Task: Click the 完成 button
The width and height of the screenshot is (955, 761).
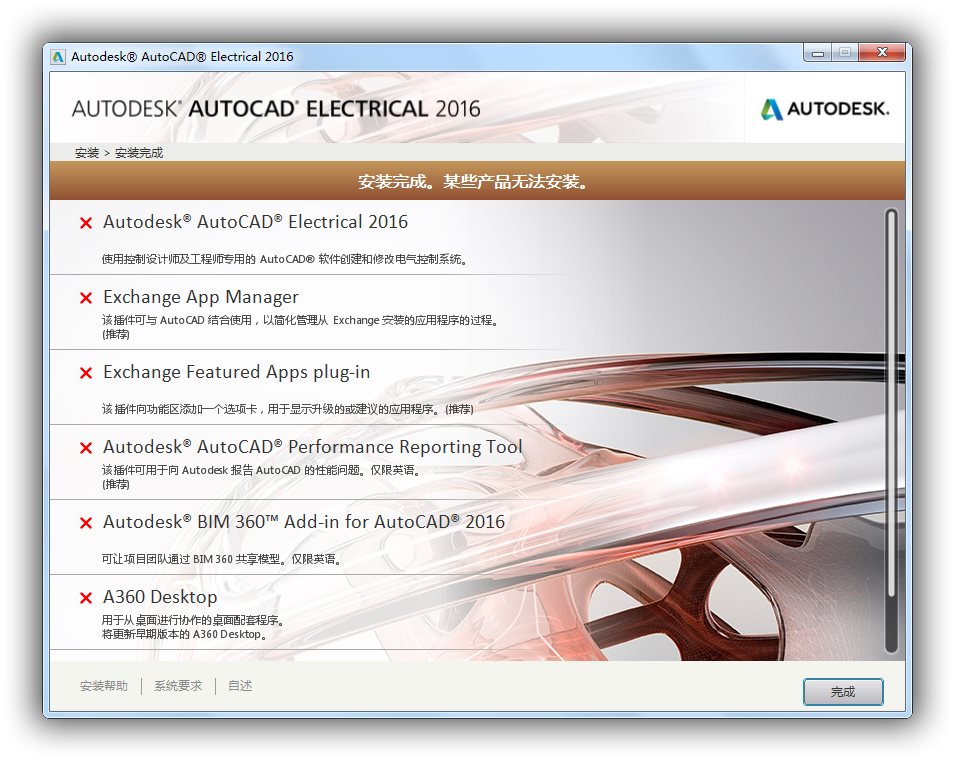Action: 843,692
